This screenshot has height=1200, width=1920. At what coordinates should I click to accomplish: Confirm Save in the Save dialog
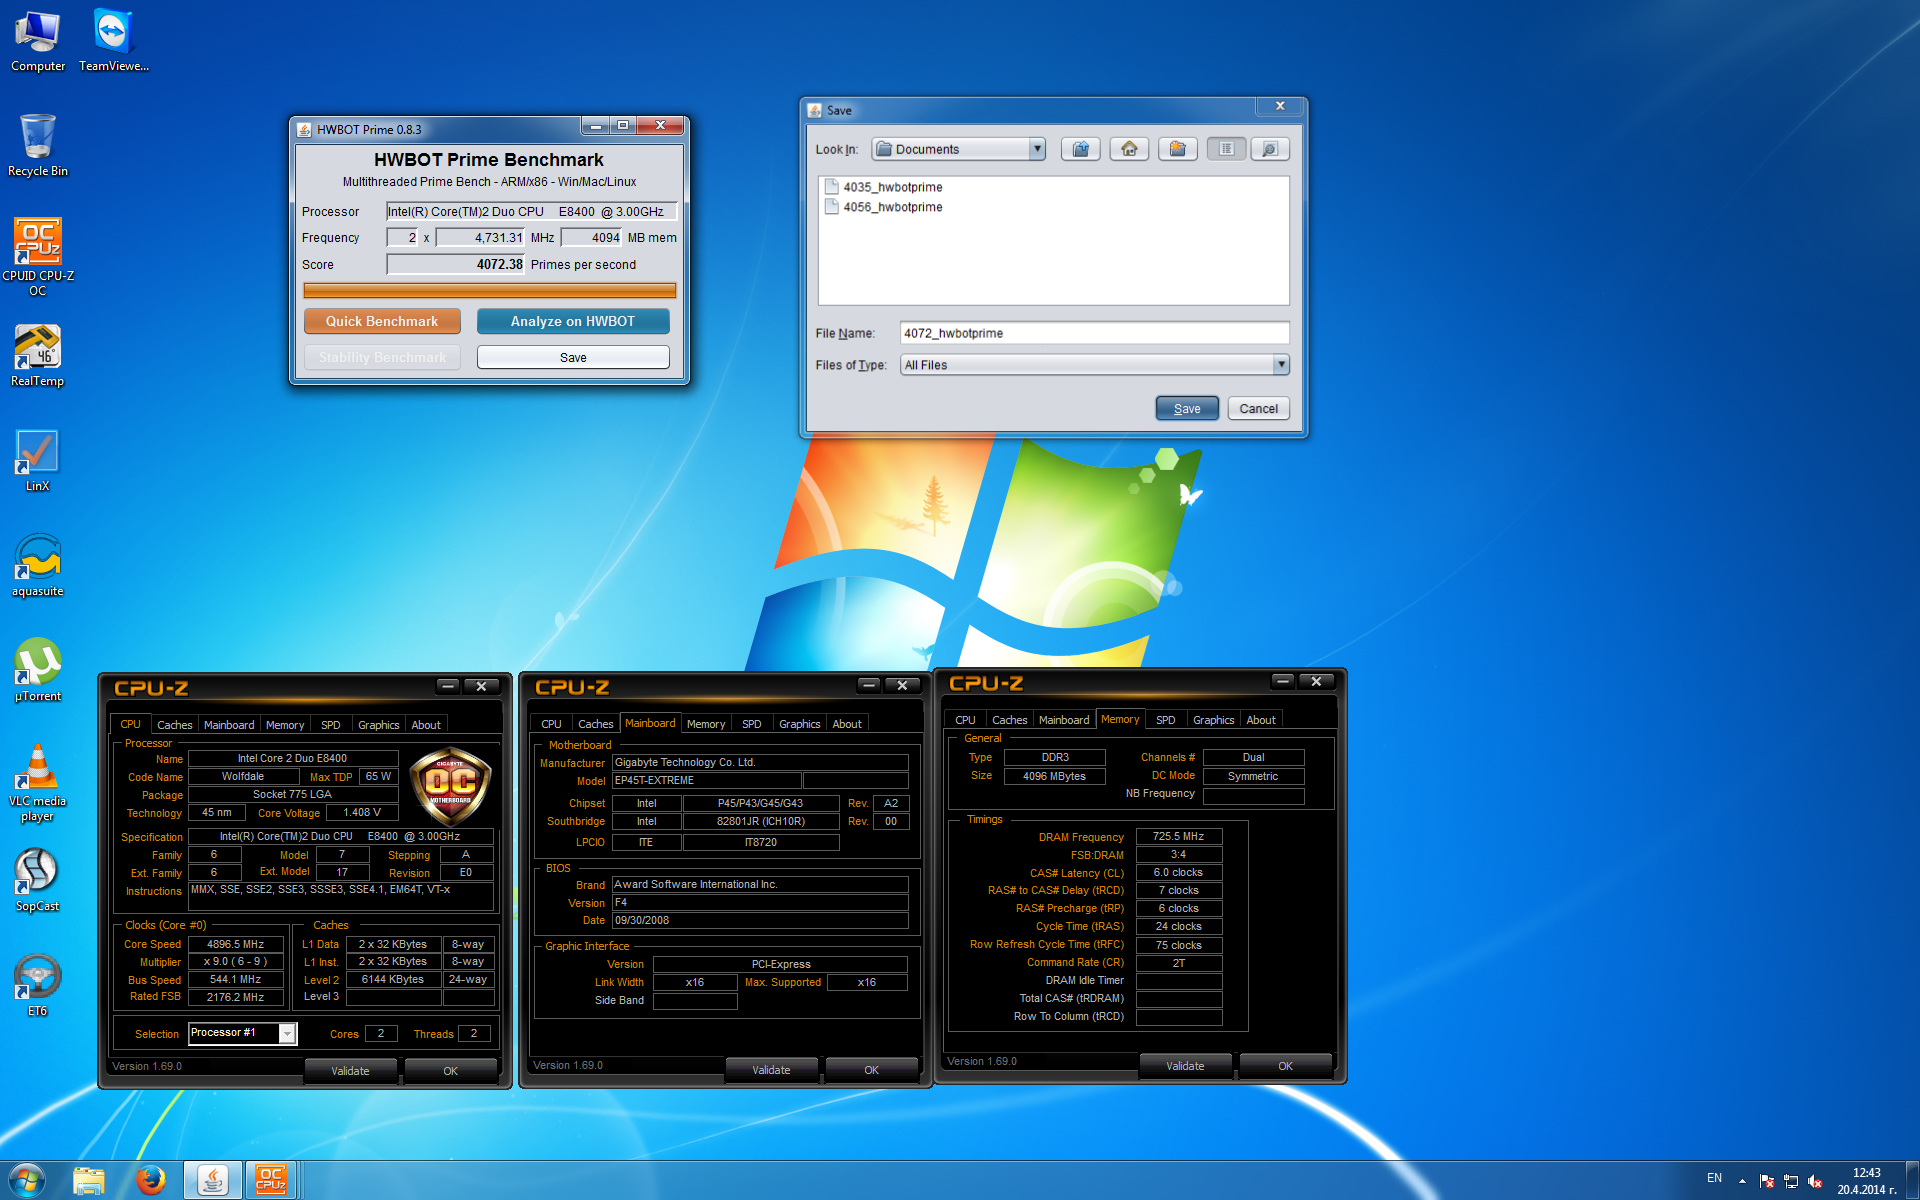(1187, 408)
